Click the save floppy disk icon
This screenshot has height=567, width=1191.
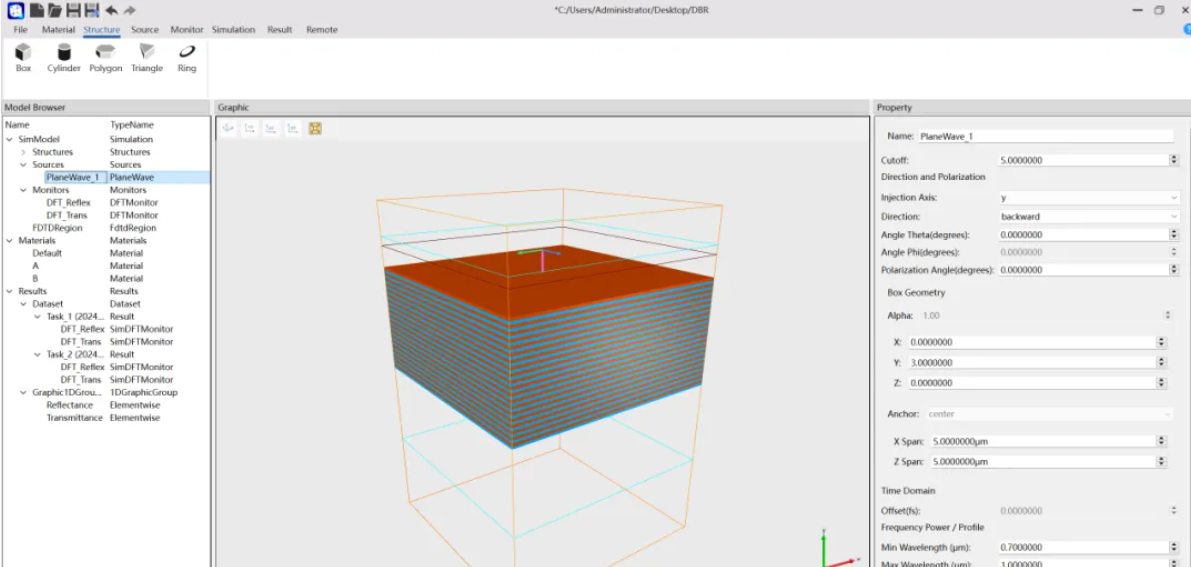pyautogui.click(x=74, y=10)
